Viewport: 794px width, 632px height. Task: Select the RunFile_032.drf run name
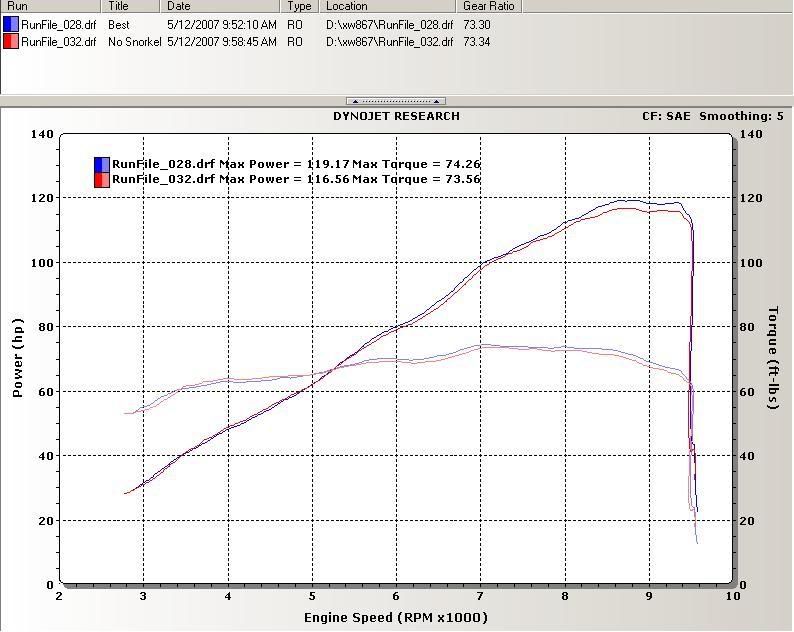coord(58,42)
